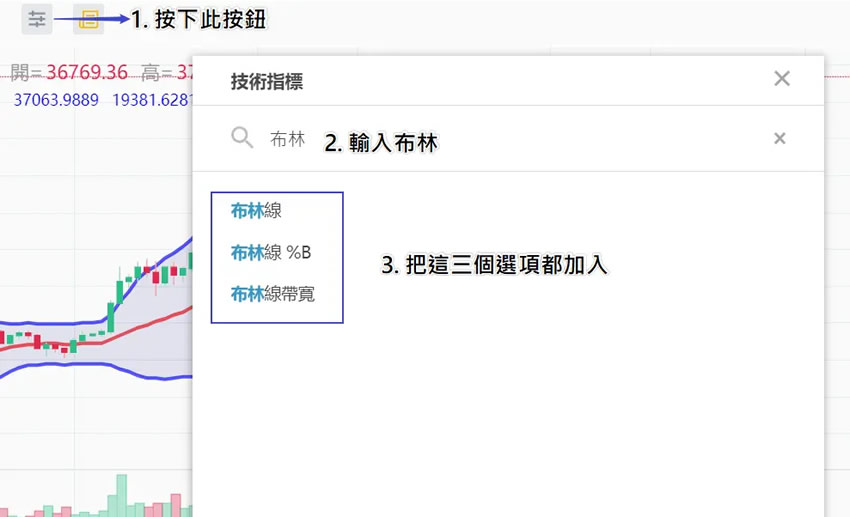
Task: Click the indicator value starting 19381
Action: point(152,100)
